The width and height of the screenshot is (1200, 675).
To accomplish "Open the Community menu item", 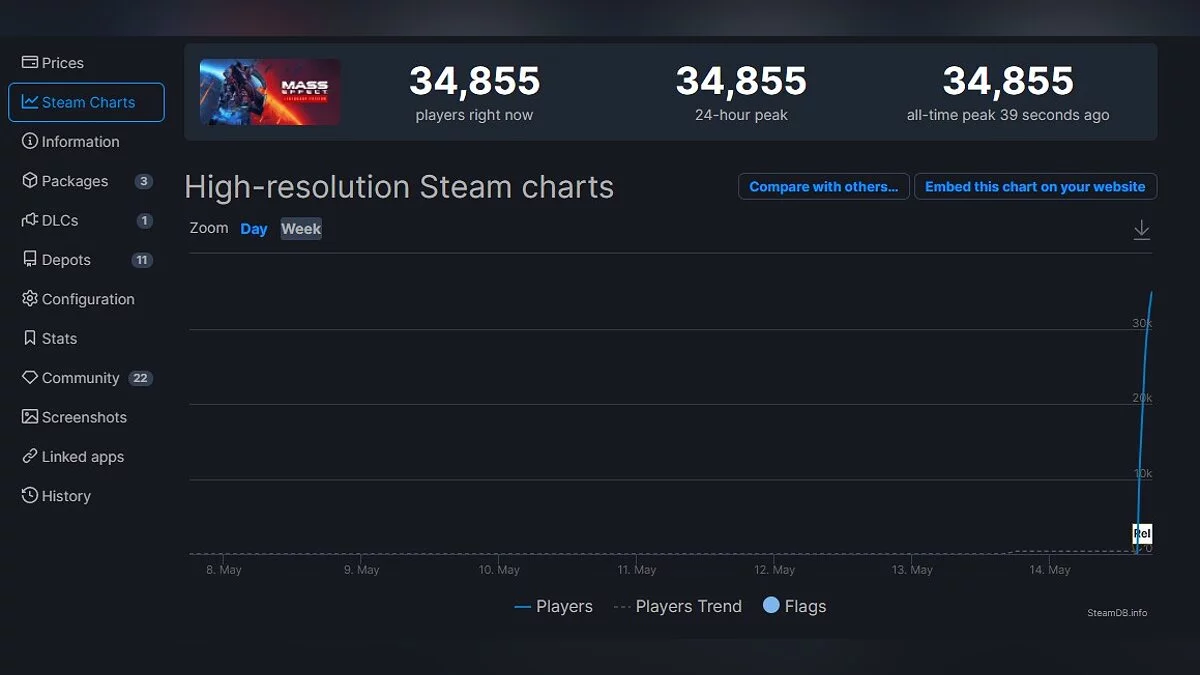I will pyautogui.click(x=80, y=378).
